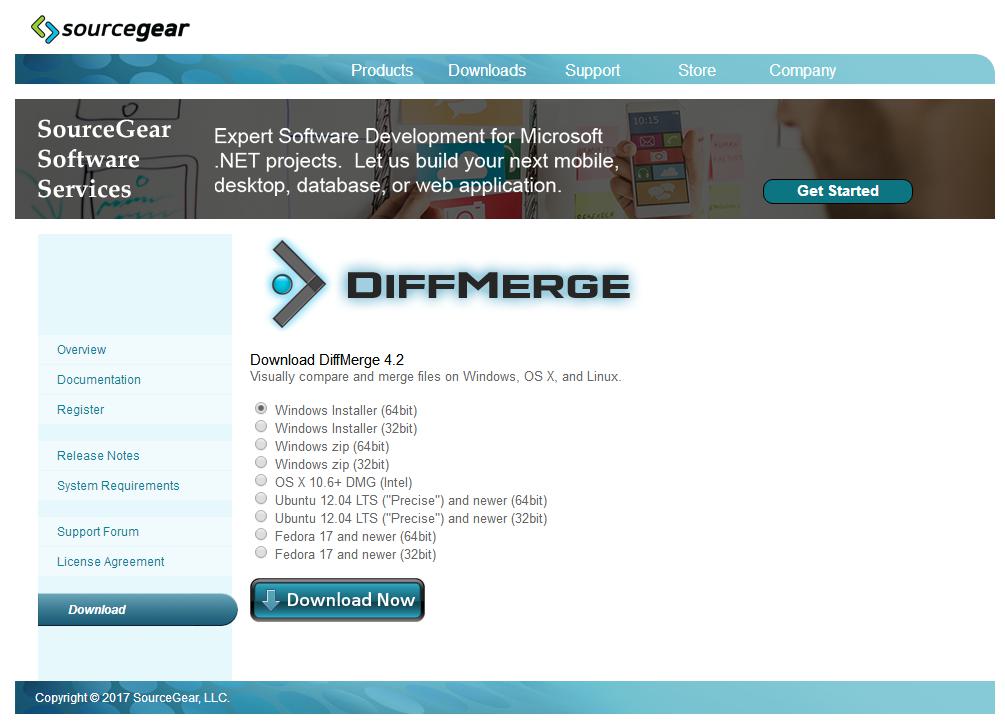Click the 'Visually compare and merge files' description
Image resolution: width=1005 pixels, height=721 pixels.
pyautogui.click(x=436, y=377)
